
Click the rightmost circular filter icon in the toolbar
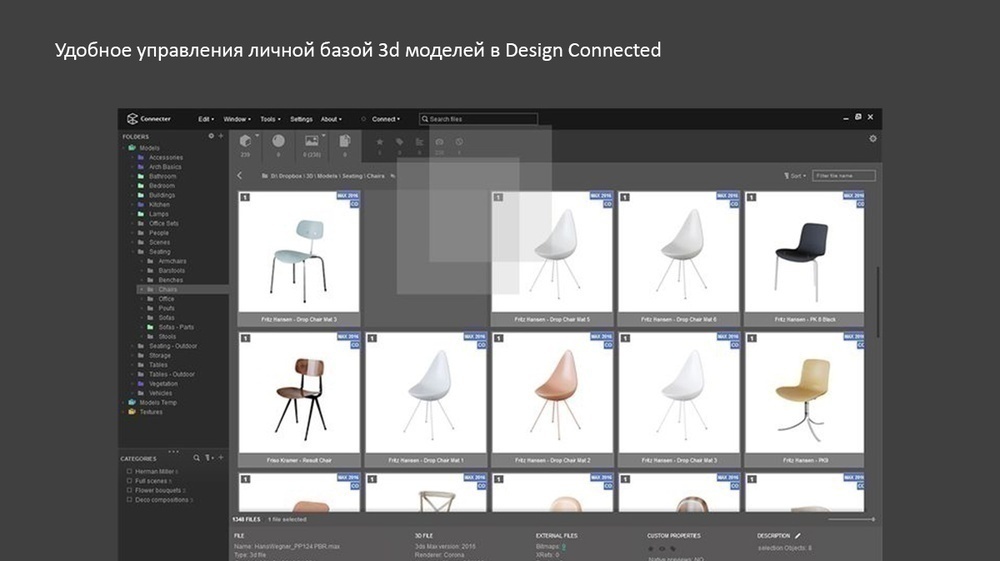pyautogui.click(x=459, y=142)
